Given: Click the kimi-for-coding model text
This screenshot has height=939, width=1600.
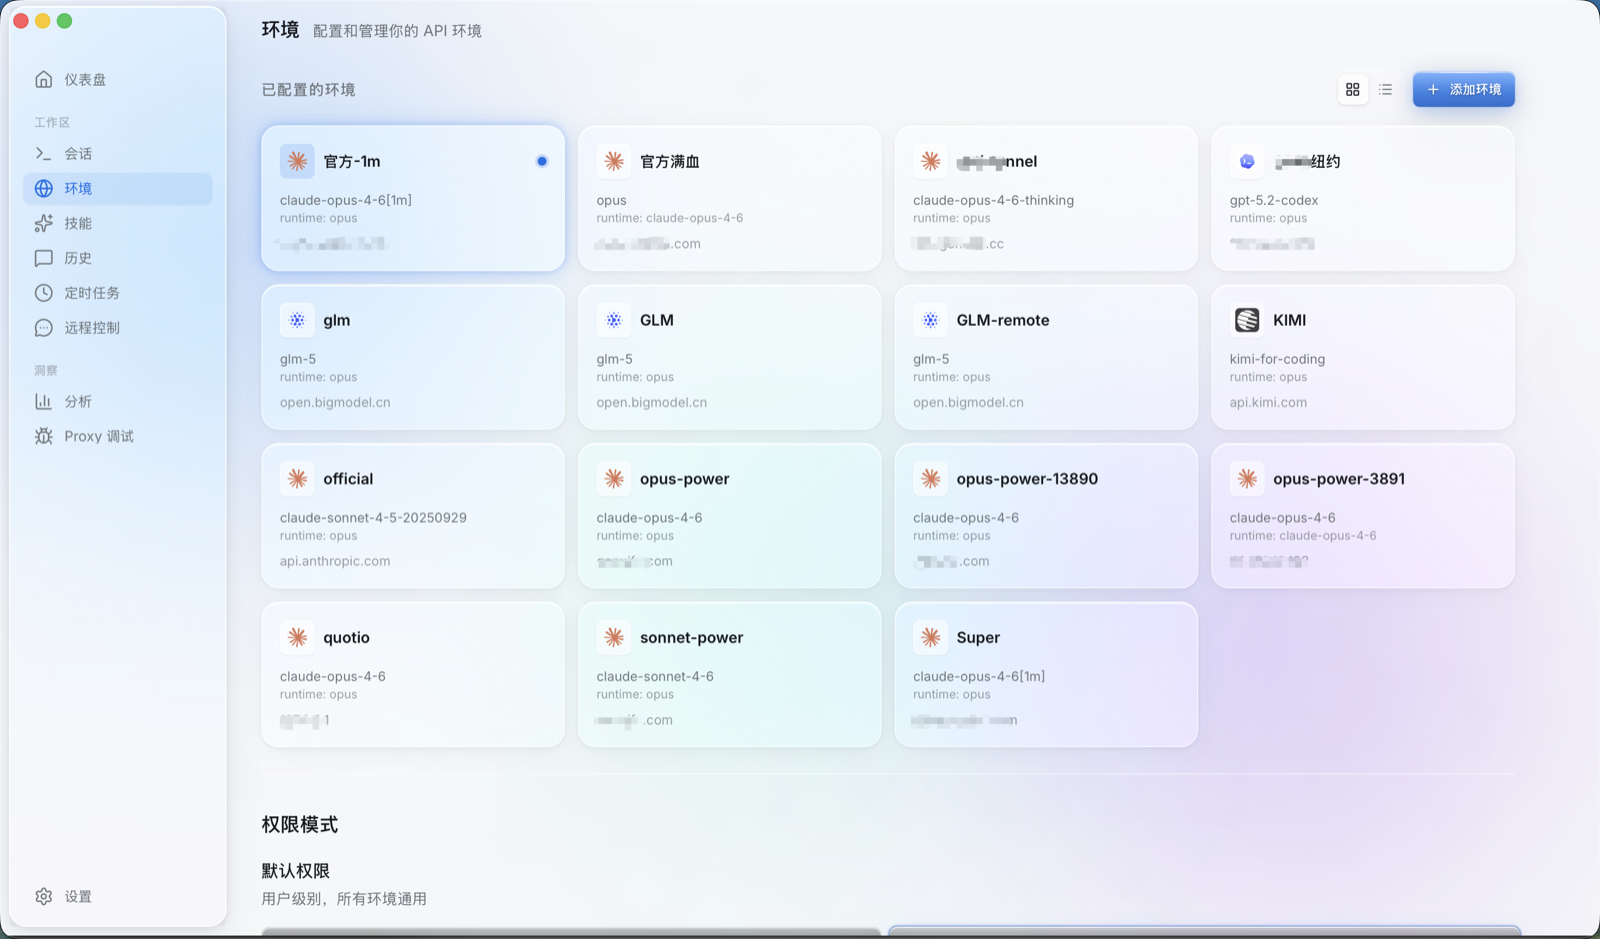Looking at the screenshot, I should [1277, 359].
